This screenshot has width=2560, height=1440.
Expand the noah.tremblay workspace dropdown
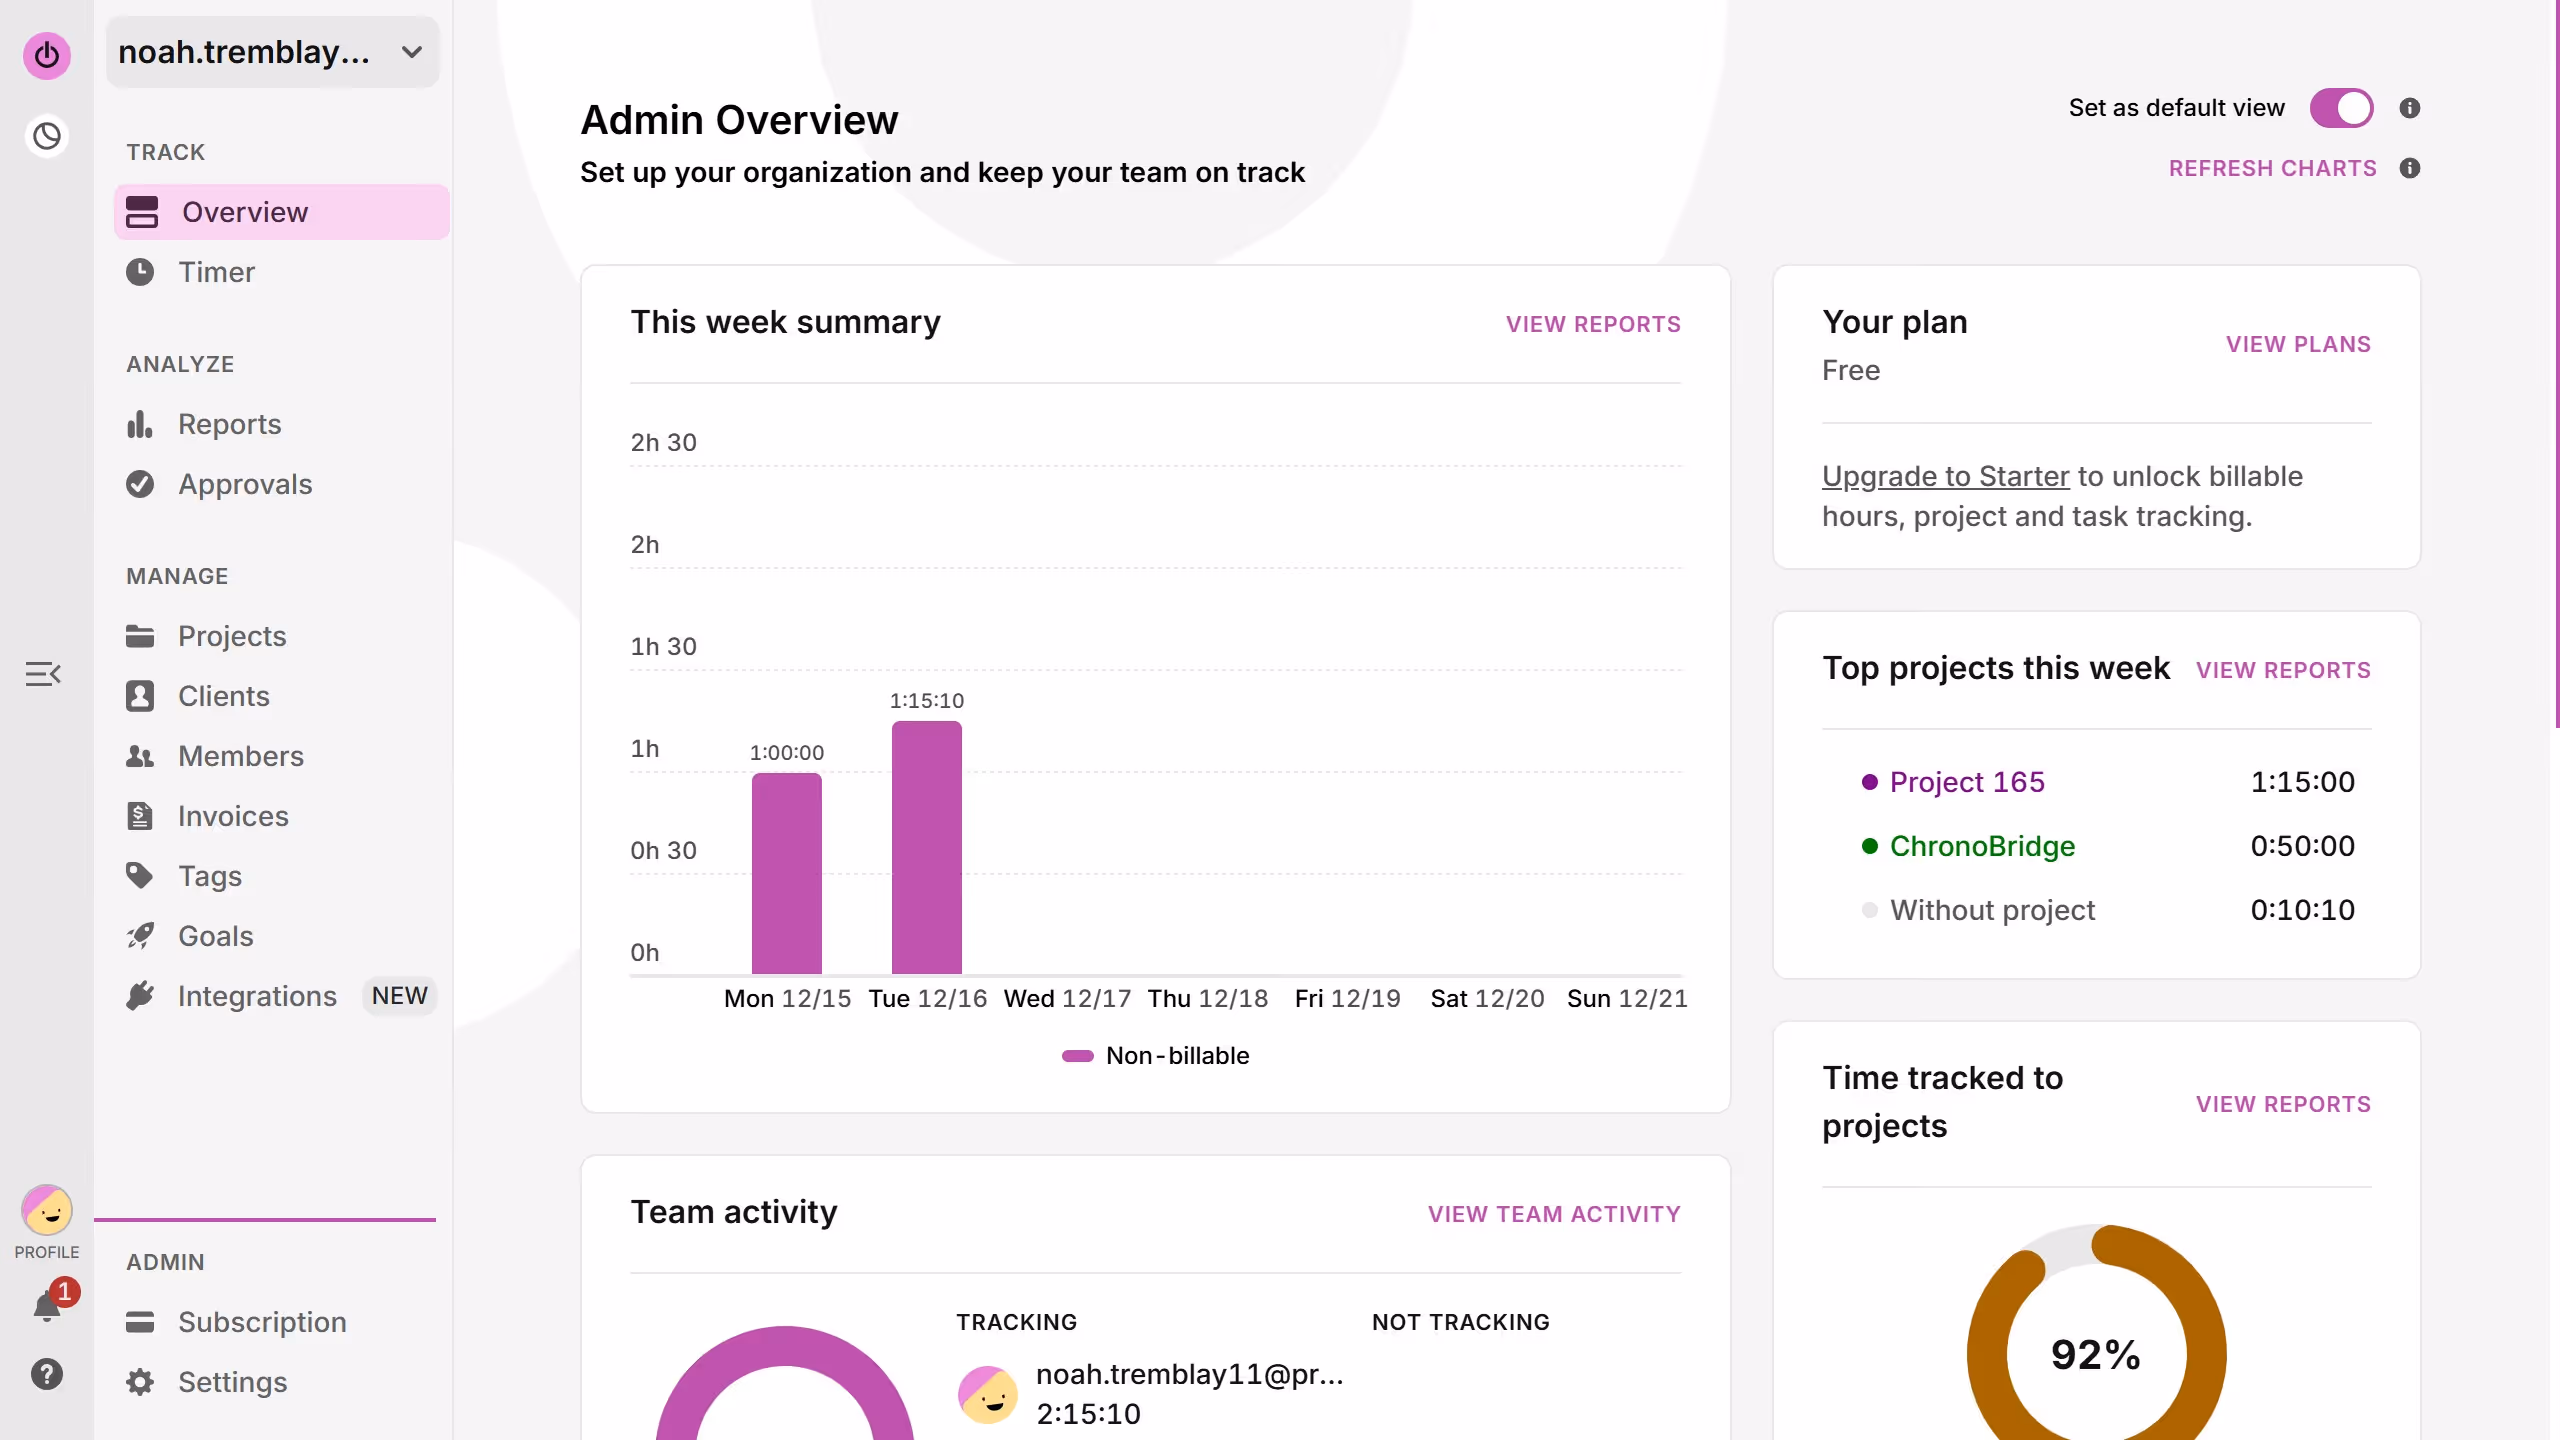273,52
